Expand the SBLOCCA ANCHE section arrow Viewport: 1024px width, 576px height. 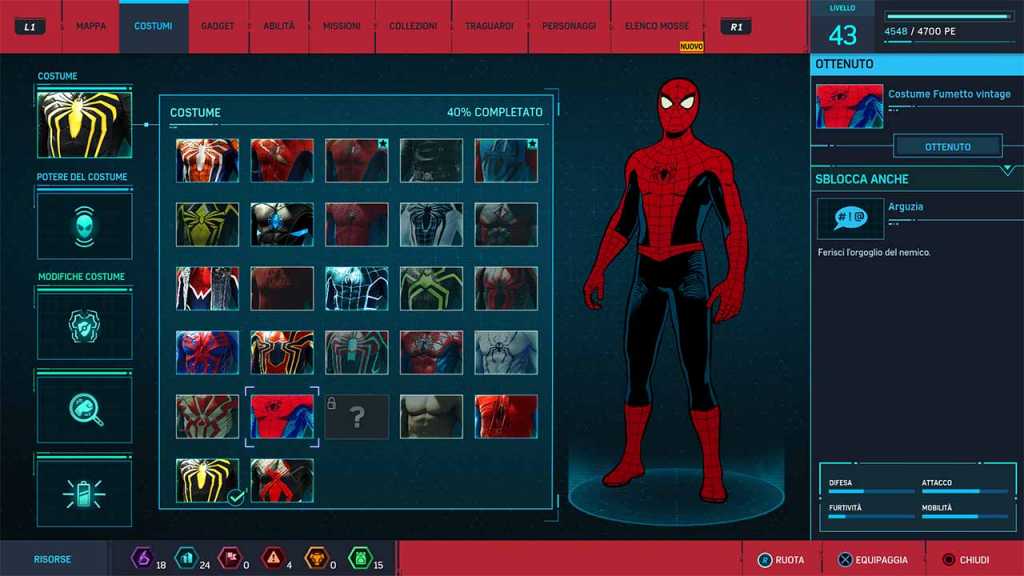coord(1008,170)
